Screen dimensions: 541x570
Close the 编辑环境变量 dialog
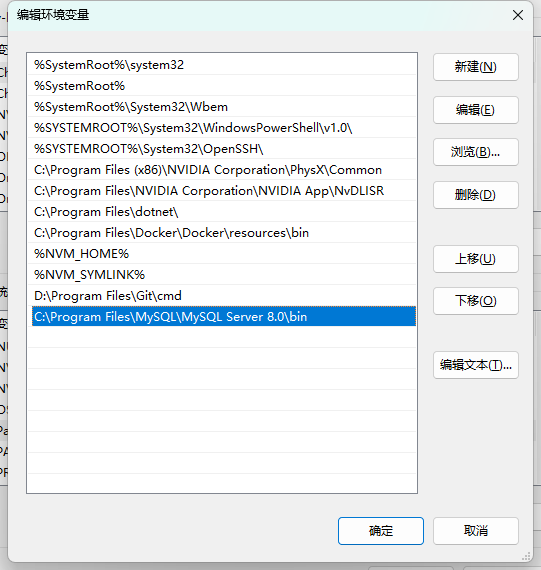coord(518,15)
